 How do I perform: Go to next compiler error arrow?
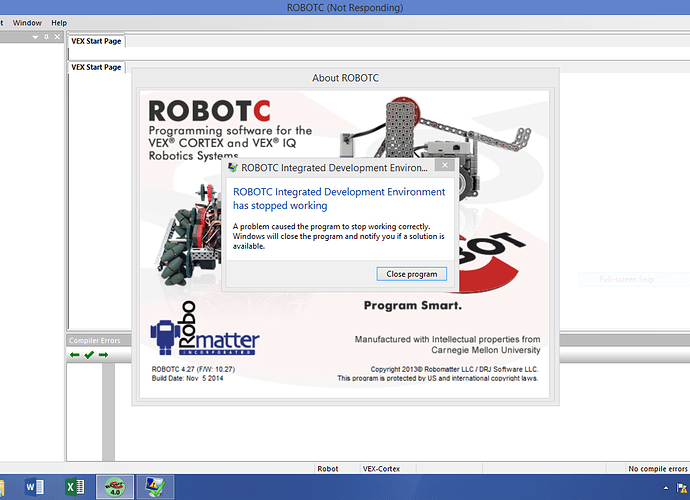[103, 355]
